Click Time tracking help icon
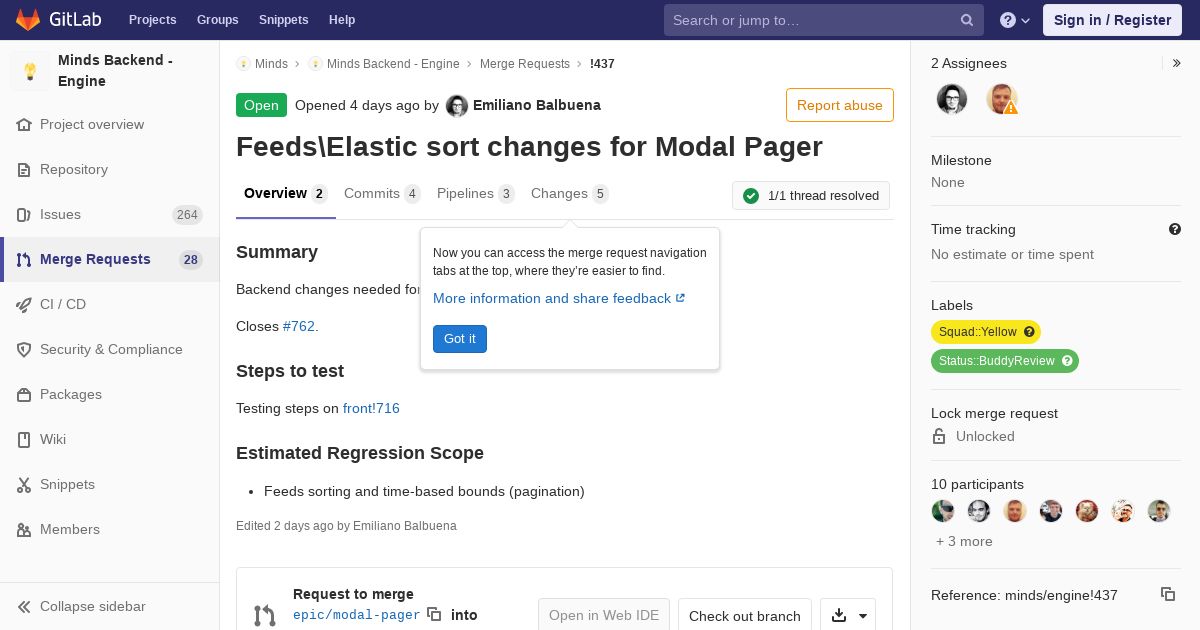Viewport: 1200px width, 630px height. coord(1175,229)
